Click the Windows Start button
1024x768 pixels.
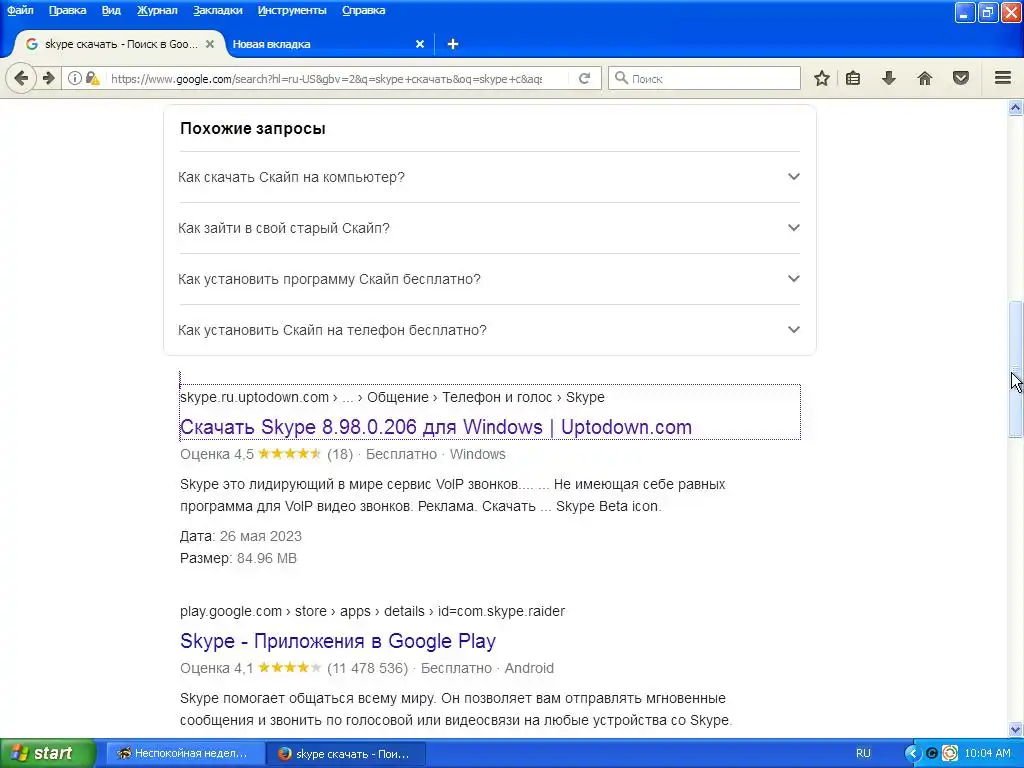pos(48,753)
